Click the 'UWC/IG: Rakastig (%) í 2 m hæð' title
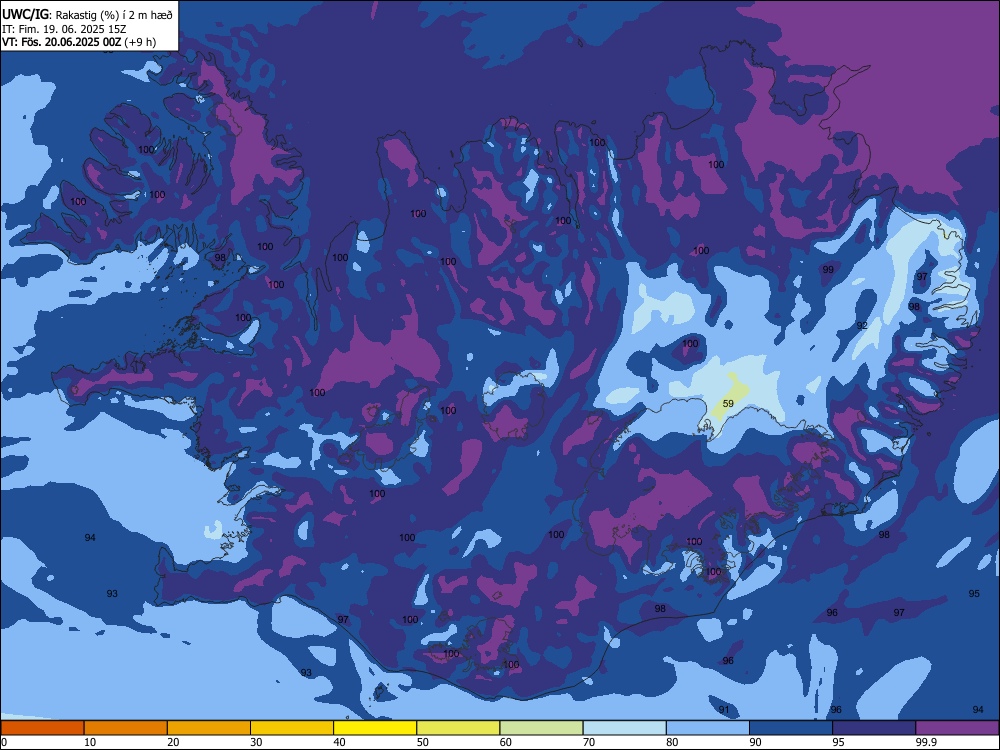Viewport: 1000px width, 750px height. click(x=87, y=14)
